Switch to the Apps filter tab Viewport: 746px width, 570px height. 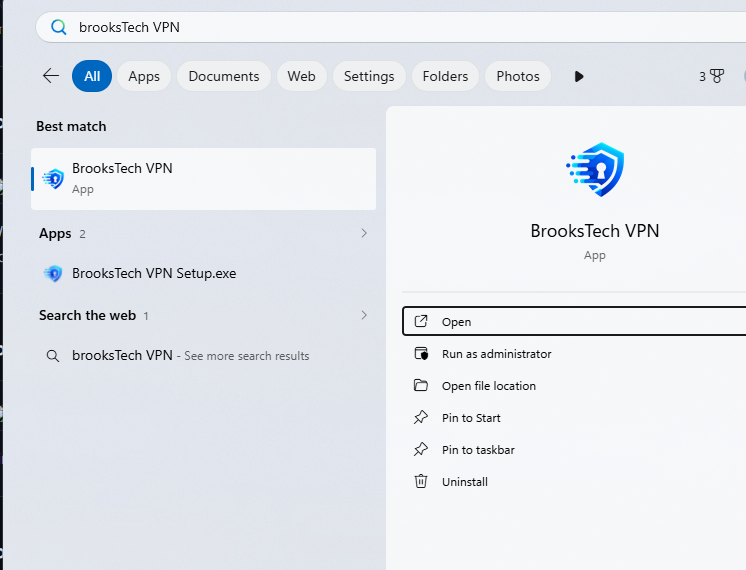tap(144, 76)
